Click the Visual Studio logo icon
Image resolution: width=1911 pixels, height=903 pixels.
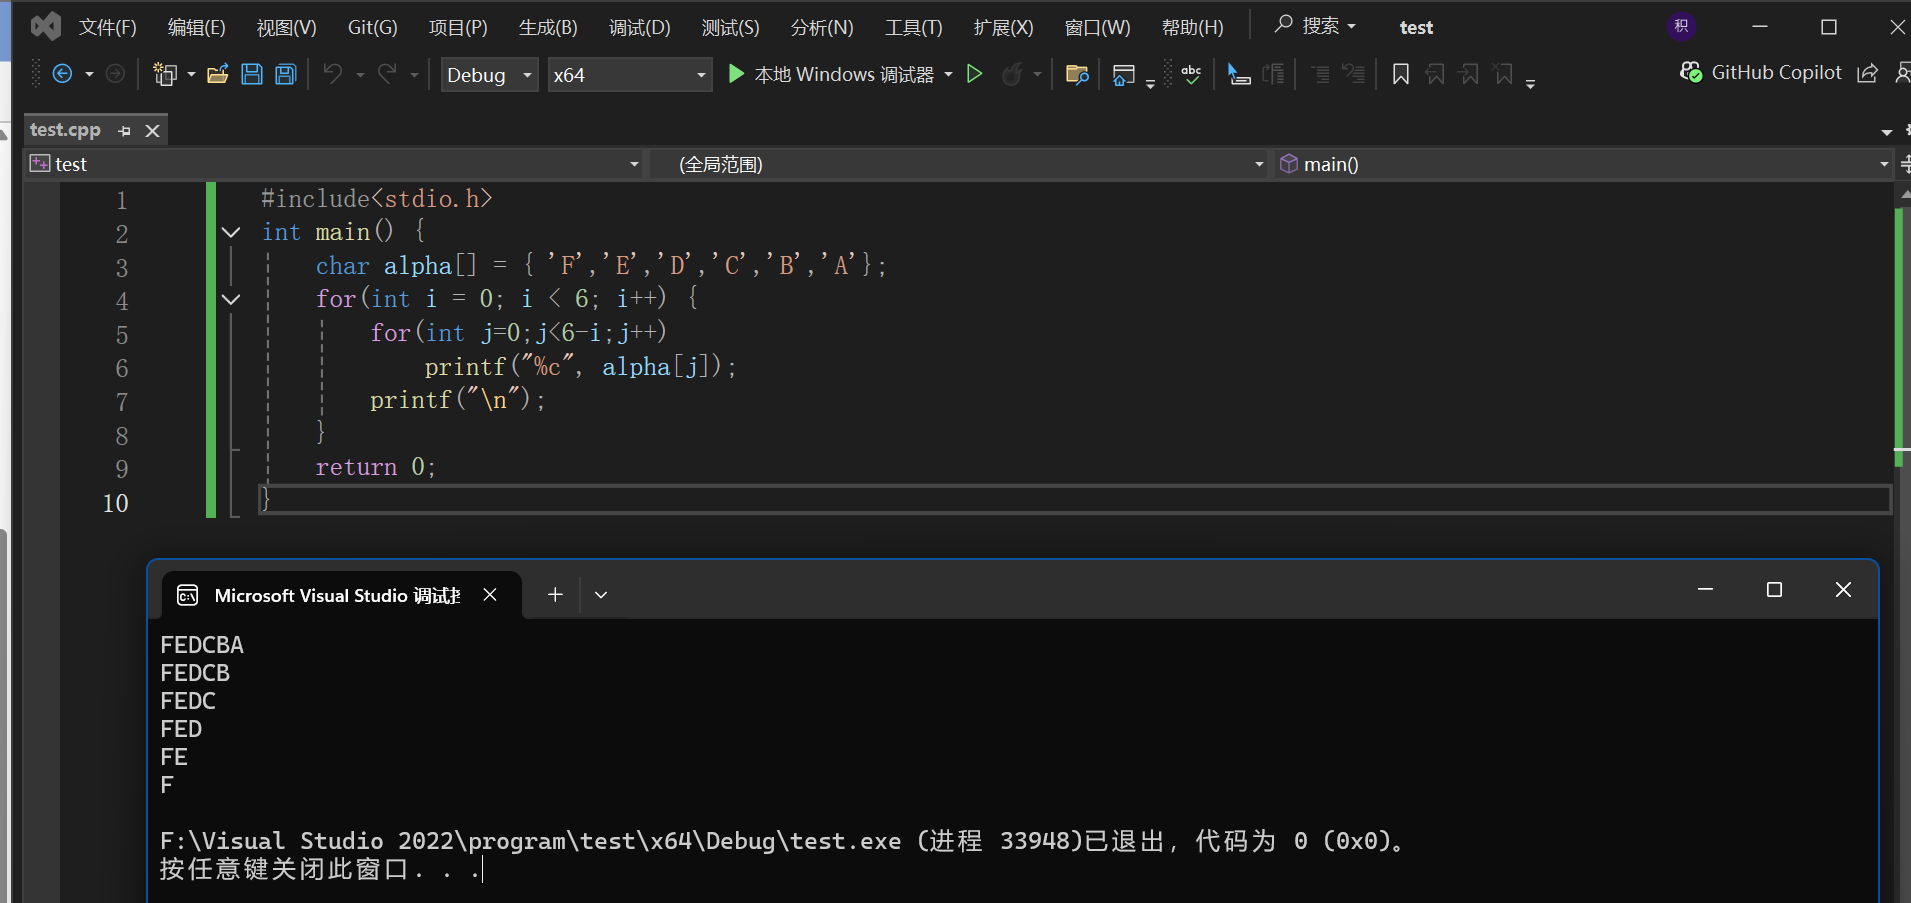(45, 27)
